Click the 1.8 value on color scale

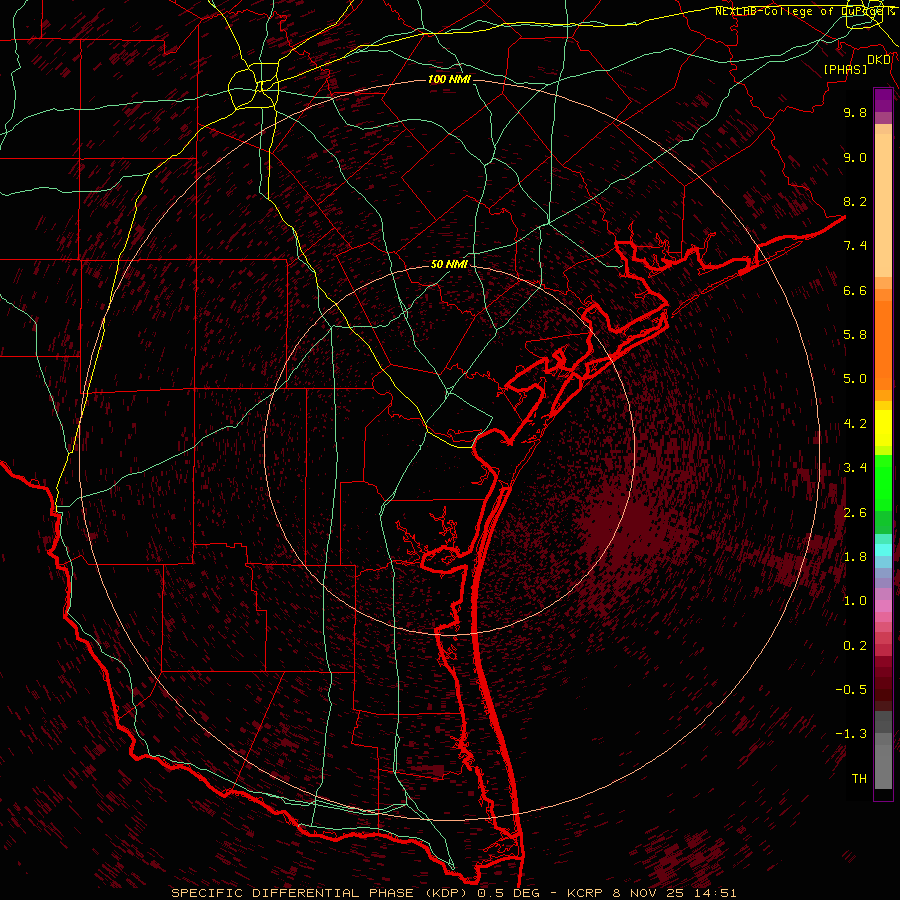click(x=855, y=557)
